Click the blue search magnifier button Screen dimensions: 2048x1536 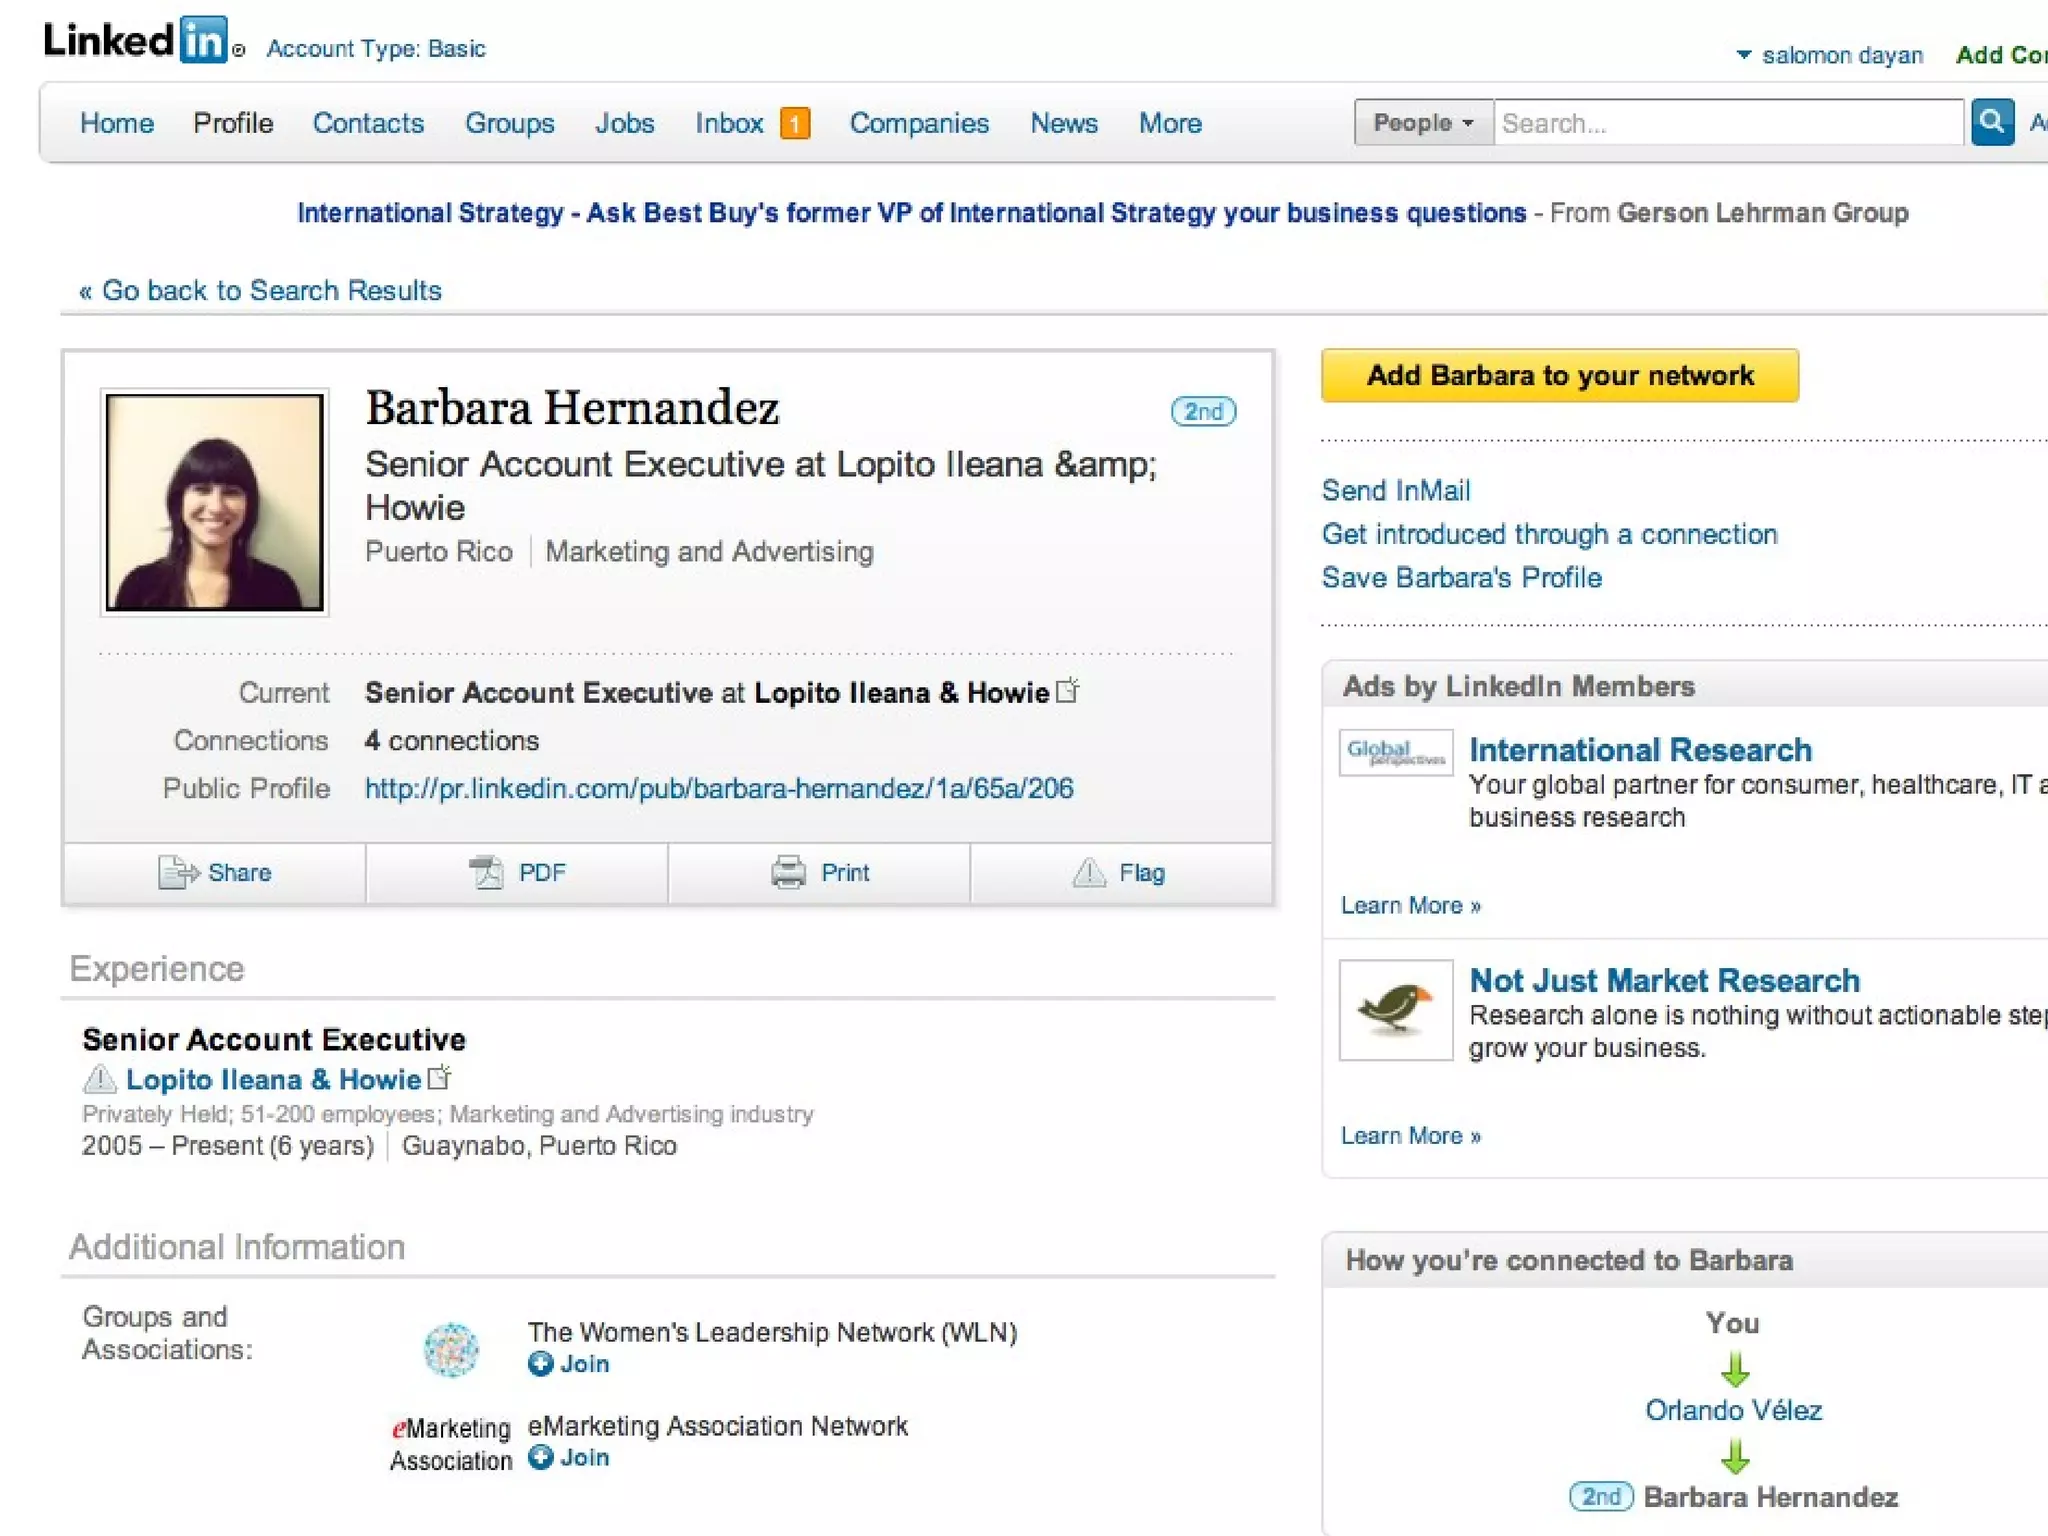1992,123
